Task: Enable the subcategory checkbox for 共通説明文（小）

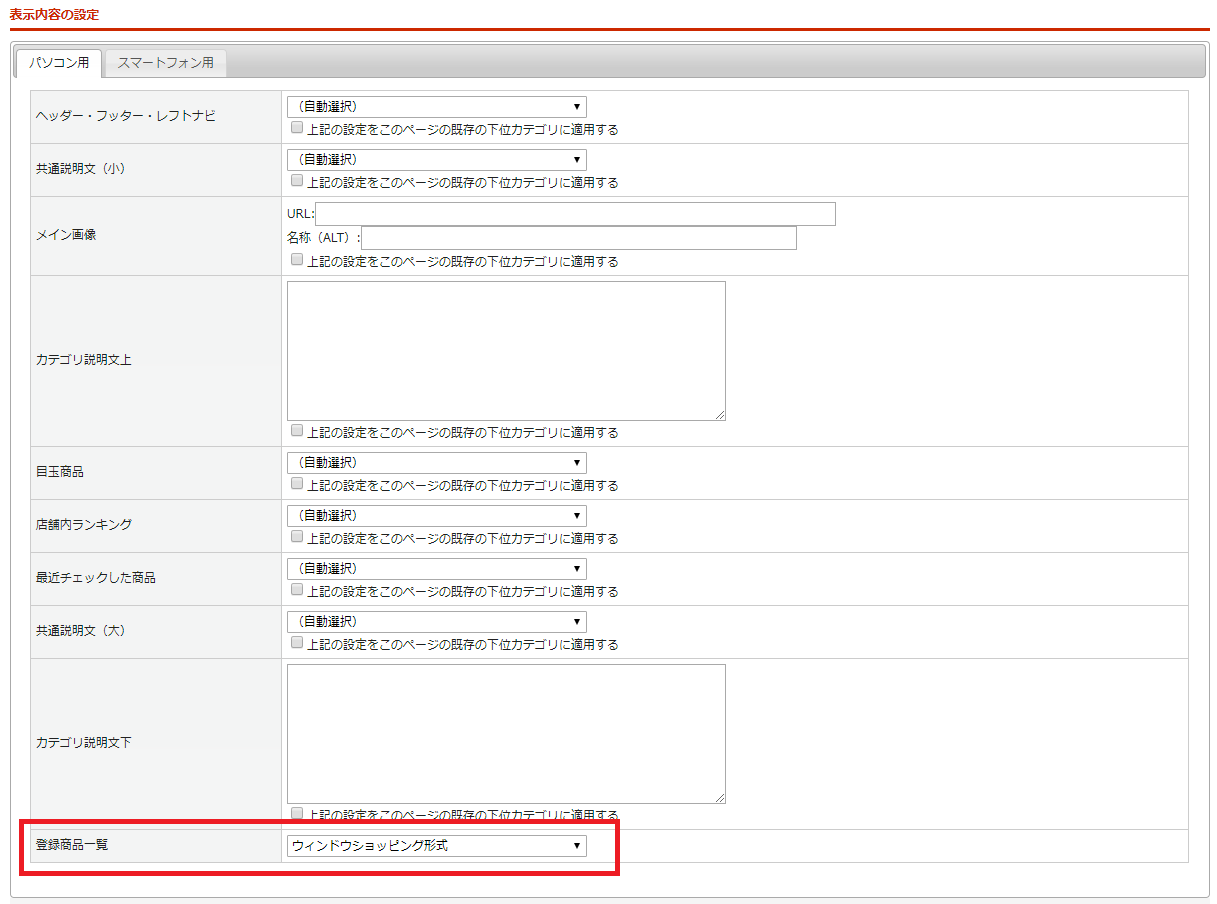Action: [x=297, y=181]
